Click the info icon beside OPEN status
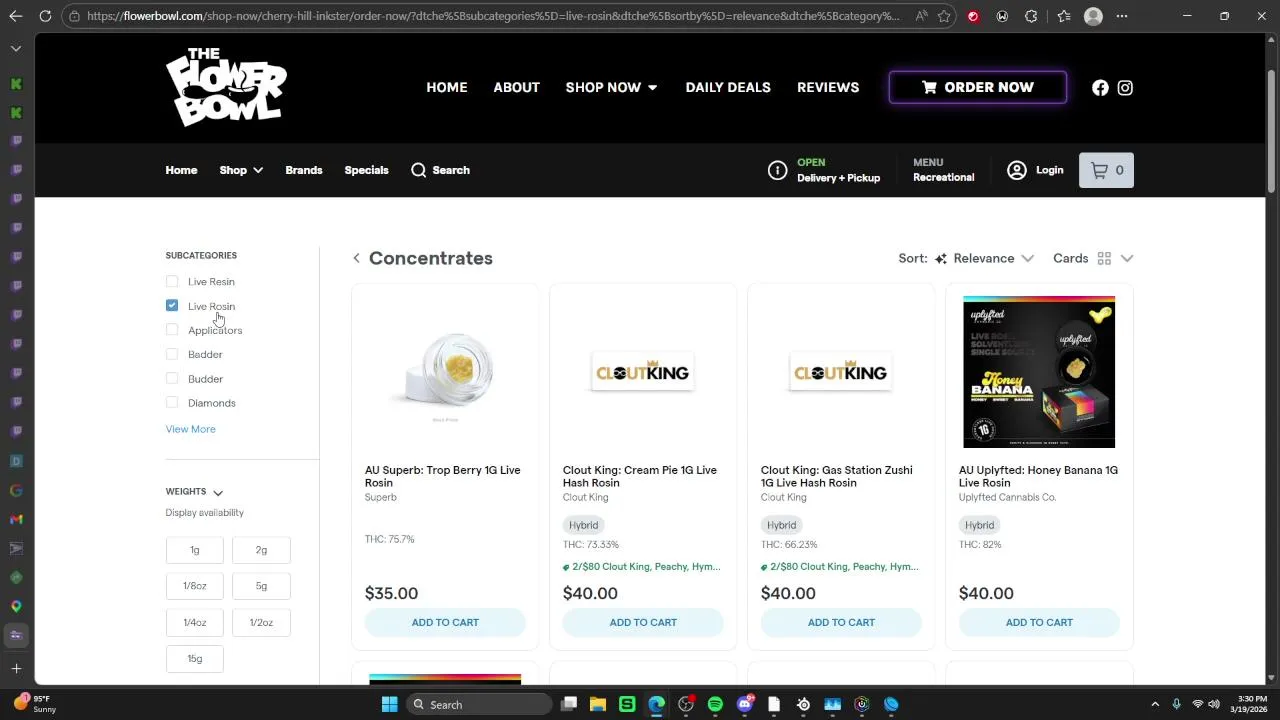The image size is (1280, 720). 777,170
